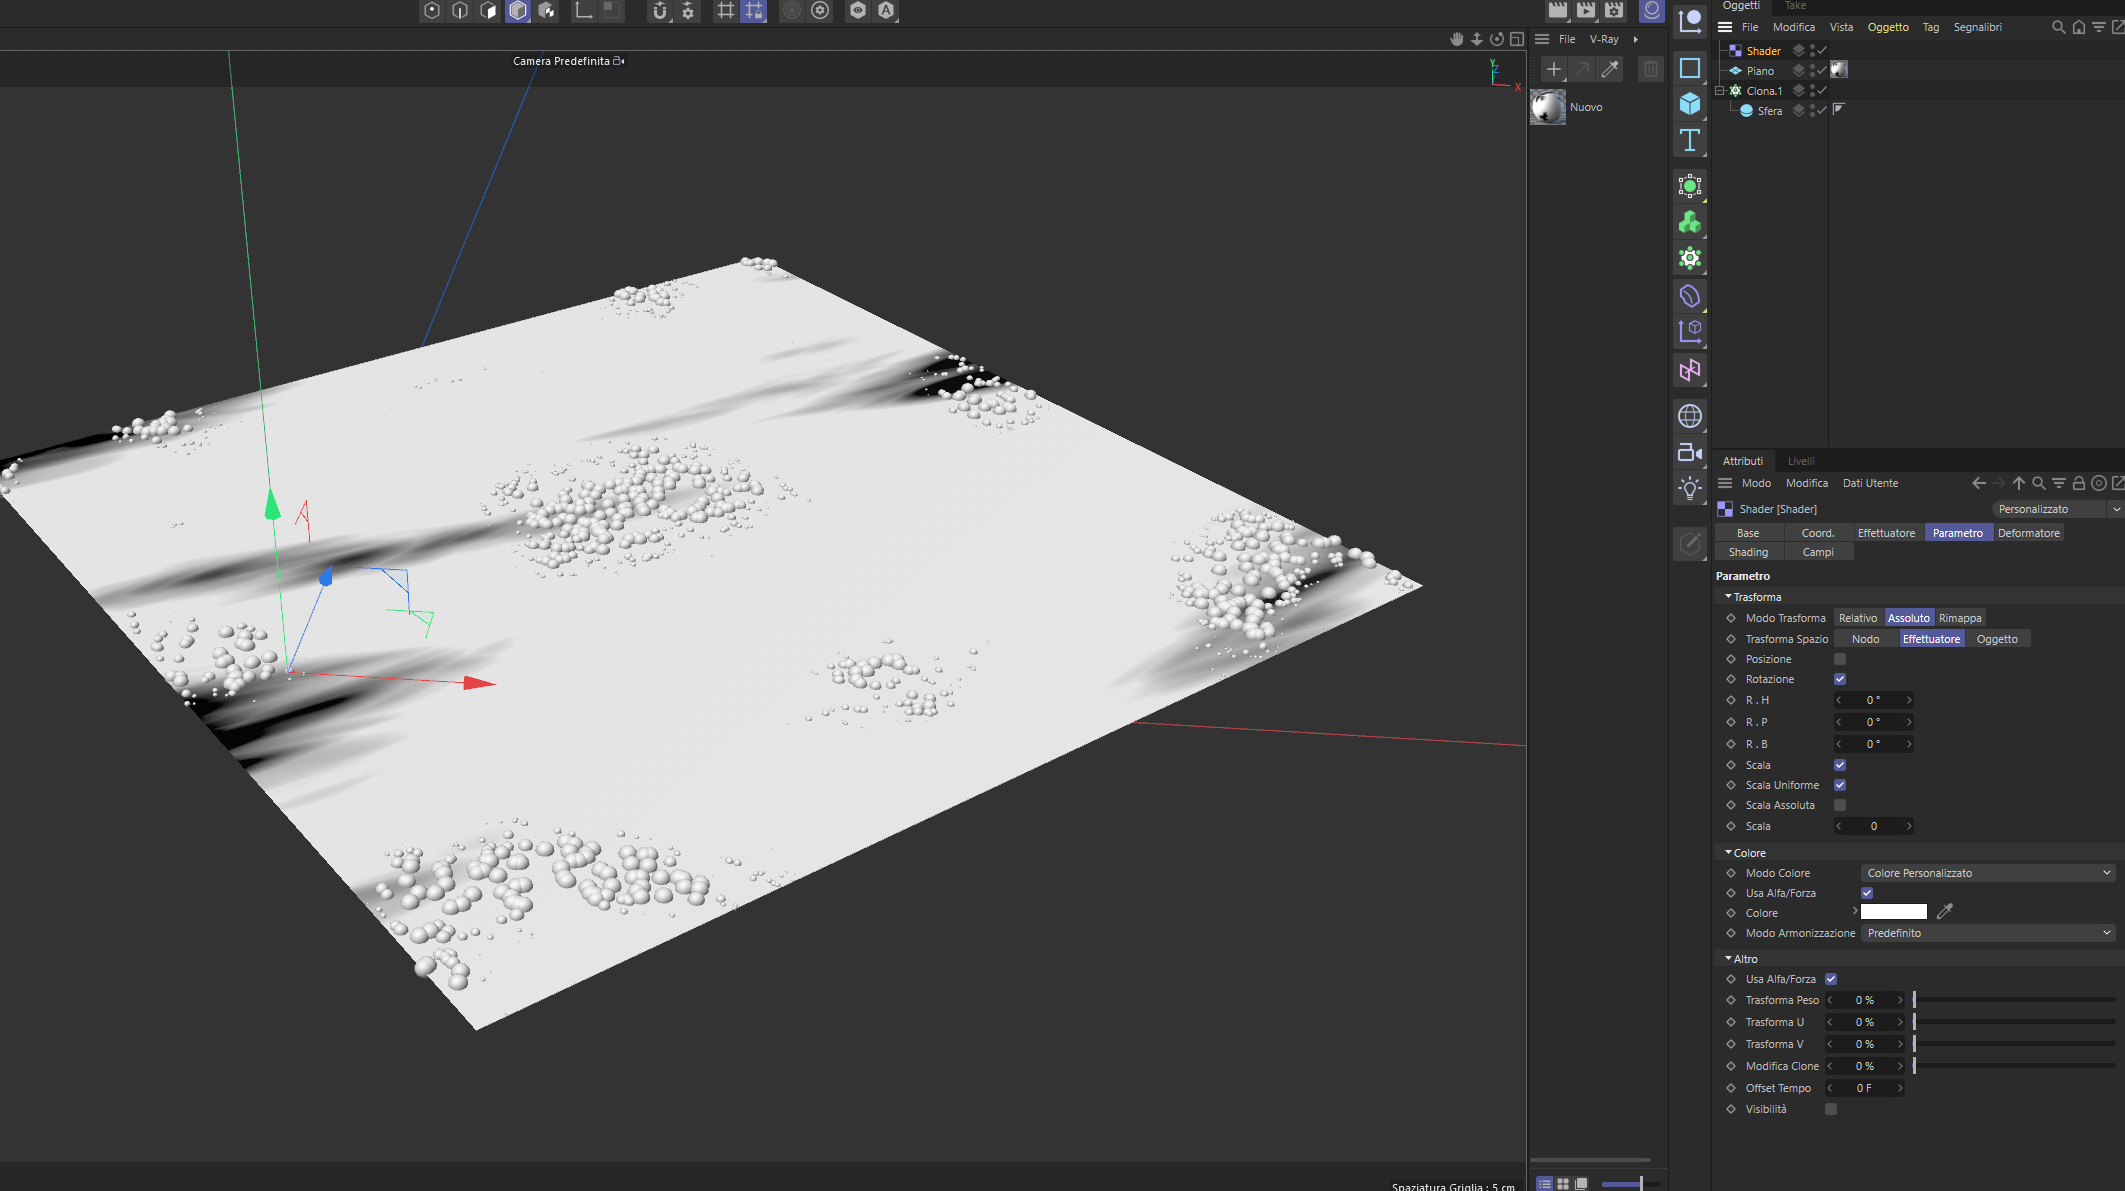
Task: Select Relativo transform mode
Action: pos(1857,618)
